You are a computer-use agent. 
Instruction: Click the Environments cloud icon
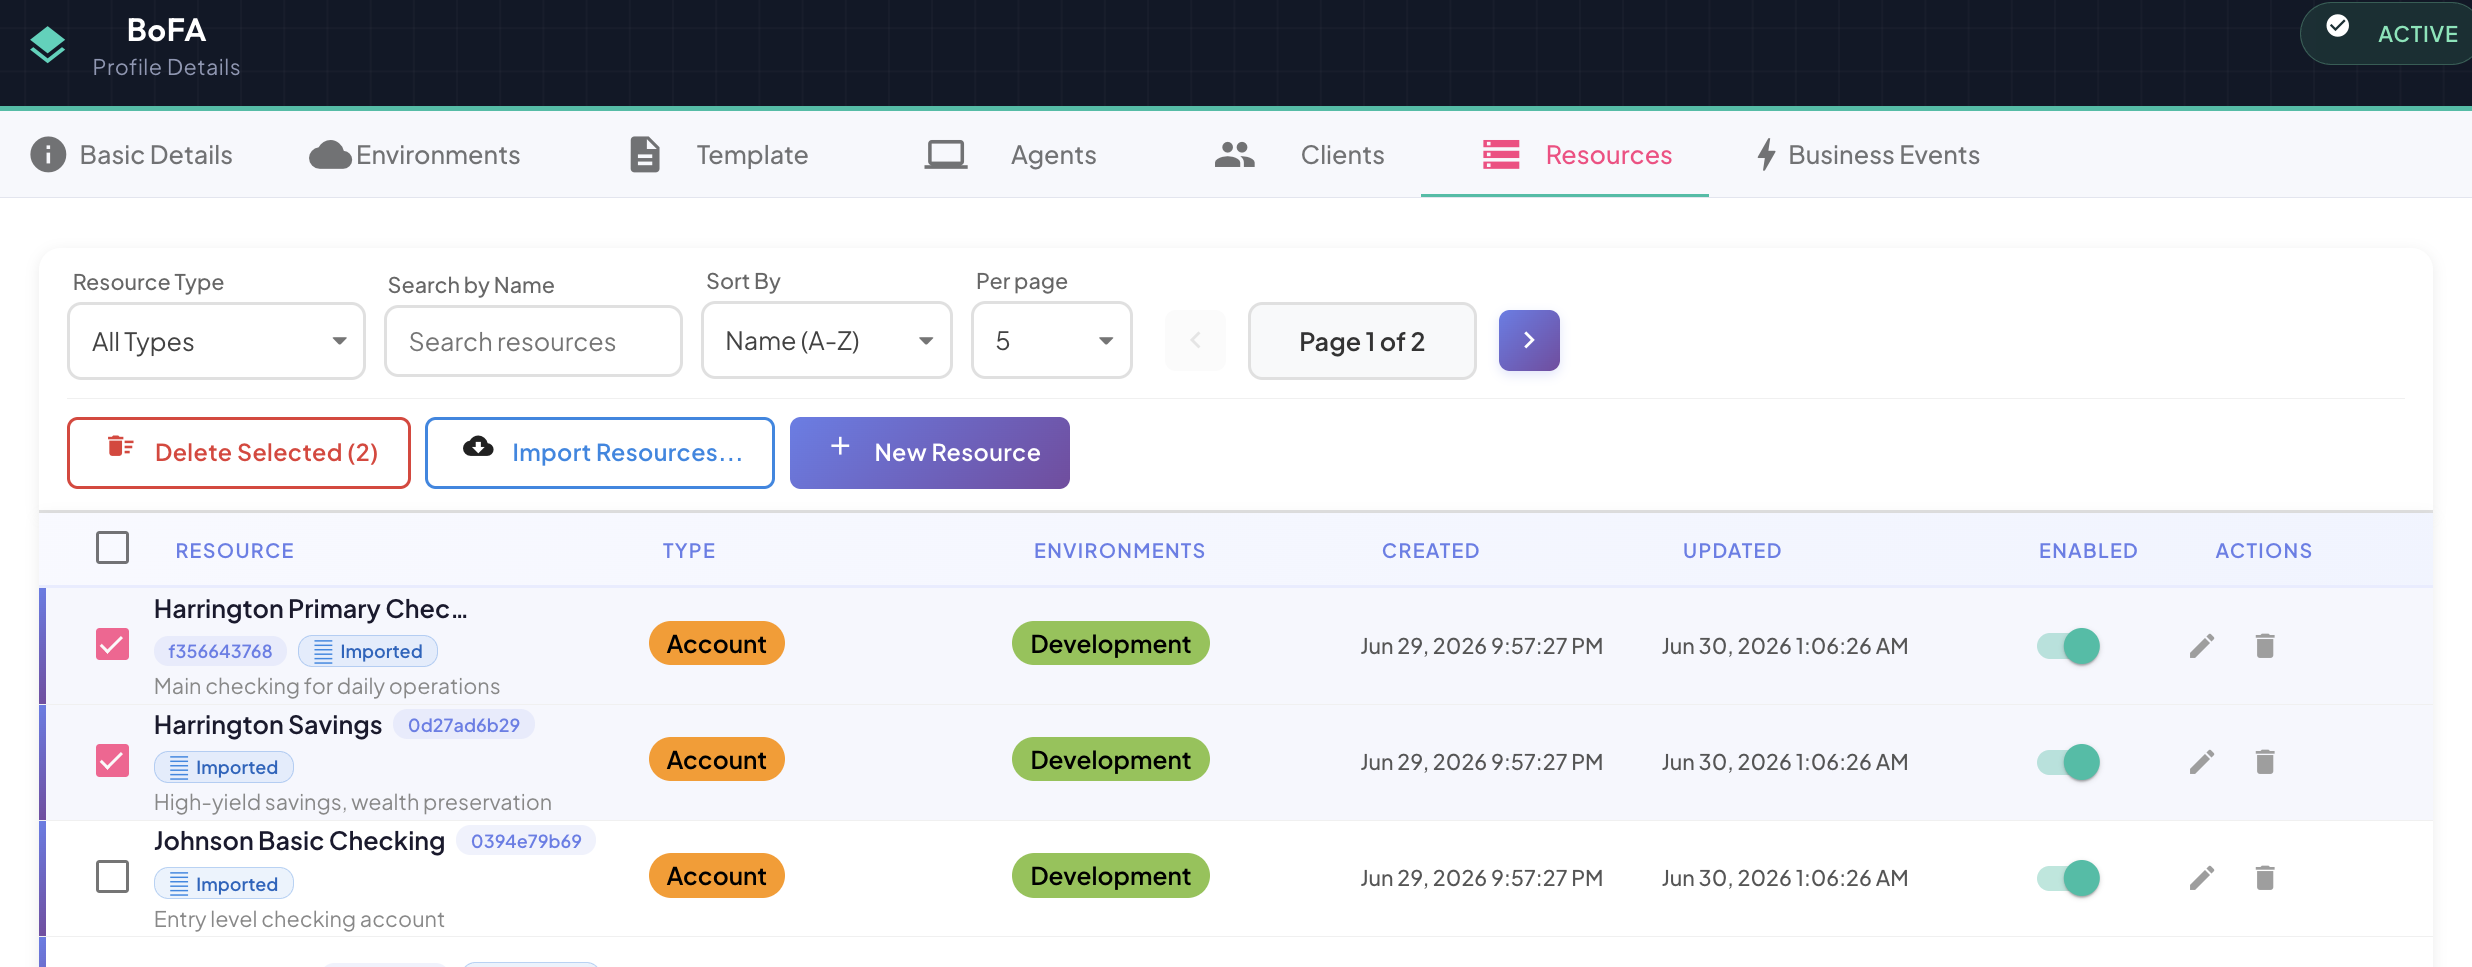[330, 155]
